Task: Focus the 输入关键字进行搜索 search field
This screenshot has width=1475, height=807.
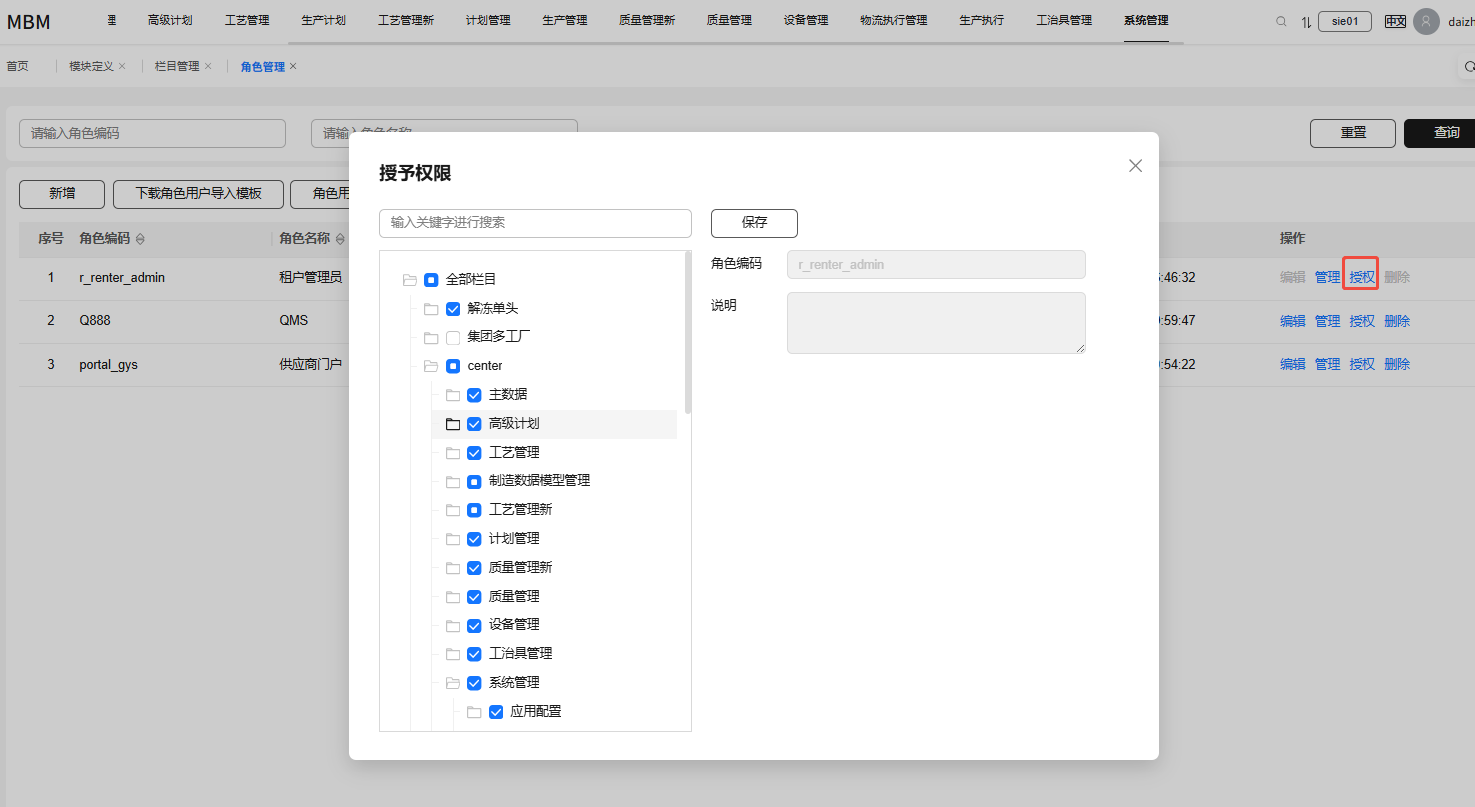Action: pyautogui.click(x=535, y=223)
